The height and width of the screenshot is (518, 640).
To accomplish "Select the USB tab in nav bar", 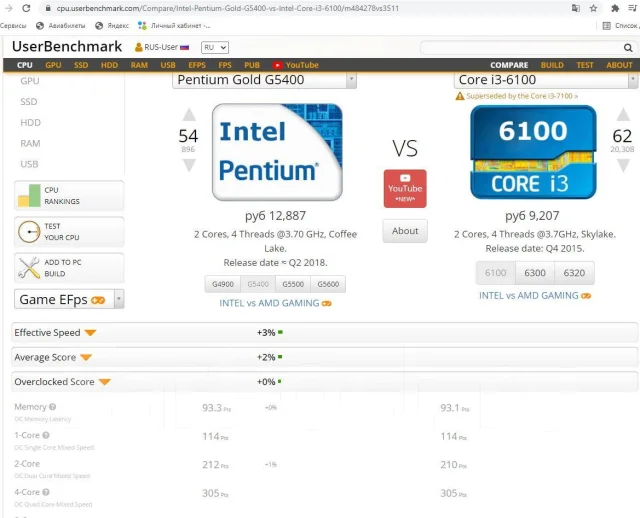I will pyautogui.click(x=168, y=65).
